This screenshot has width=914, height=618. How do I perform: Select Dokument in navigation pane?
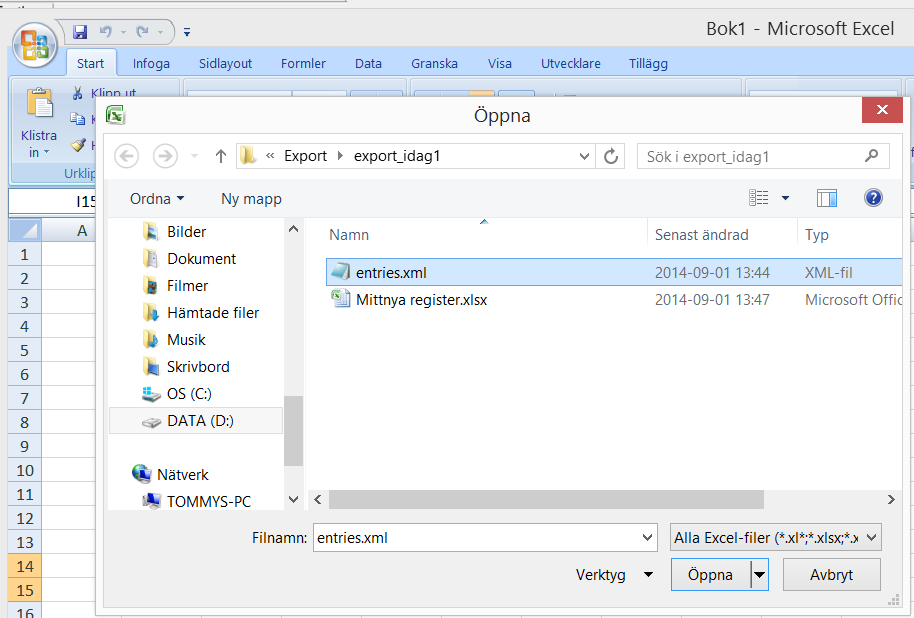(201, 258)
